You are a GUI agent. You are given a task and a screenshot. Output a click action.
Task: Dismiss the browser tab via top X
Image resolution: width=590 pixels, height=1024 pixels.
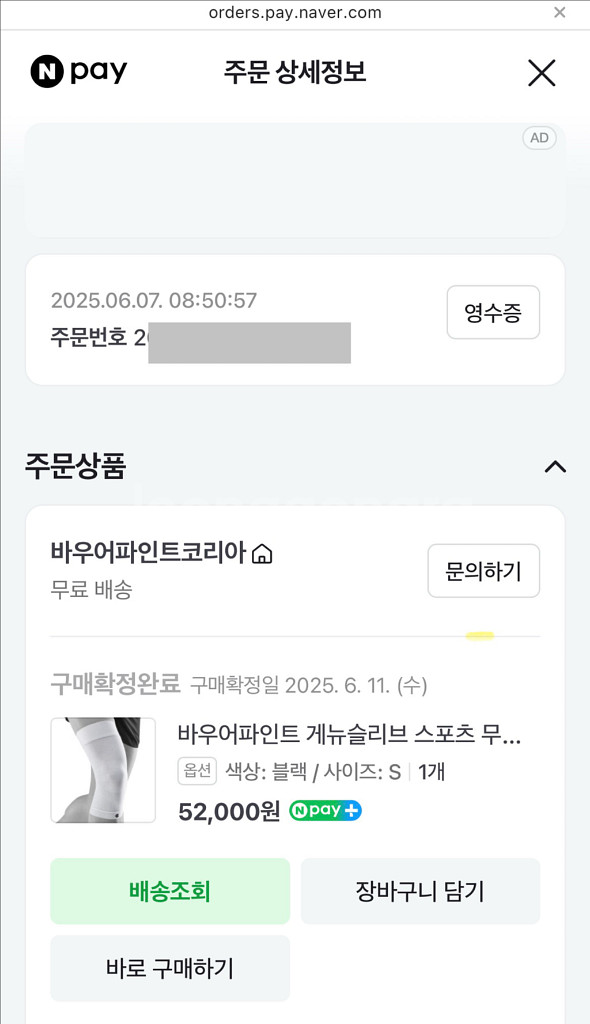[x=561, y=13]
